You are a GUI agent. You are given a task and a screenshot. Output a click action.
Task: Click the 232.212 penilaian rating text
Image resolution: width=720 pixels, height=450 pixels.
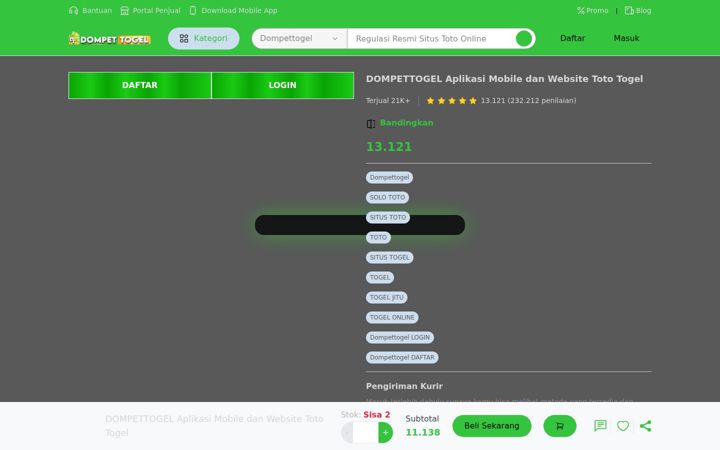[541, 101]
